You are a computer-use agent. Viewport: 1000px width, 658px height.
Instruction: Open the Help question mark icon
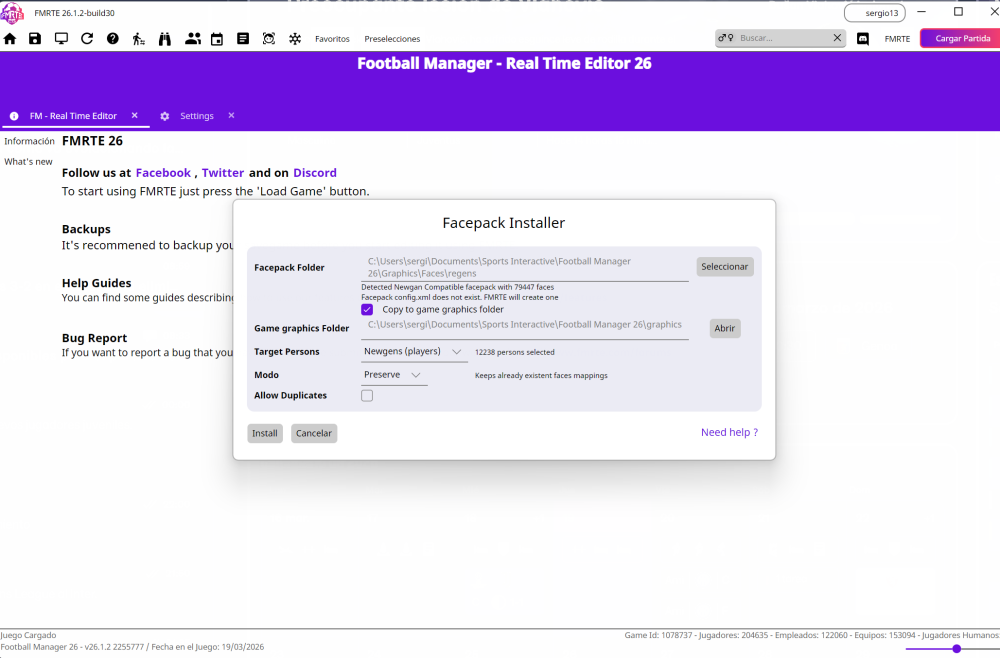tap(113, 39)
